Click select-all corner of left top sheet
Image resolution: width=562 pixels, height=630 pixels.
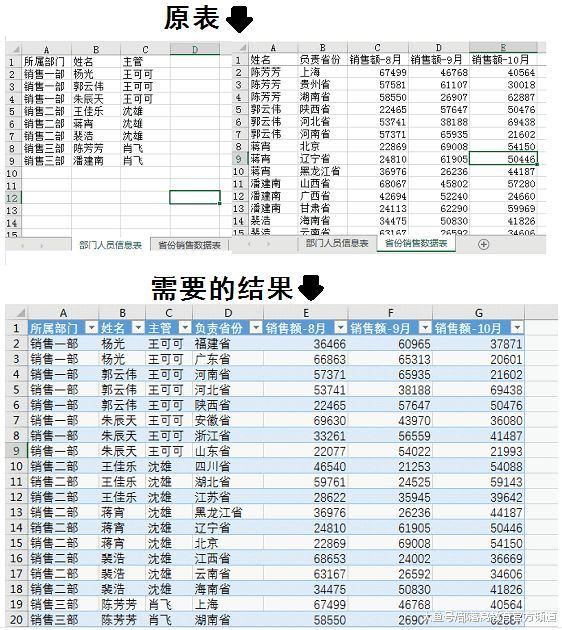pos(14,50)
